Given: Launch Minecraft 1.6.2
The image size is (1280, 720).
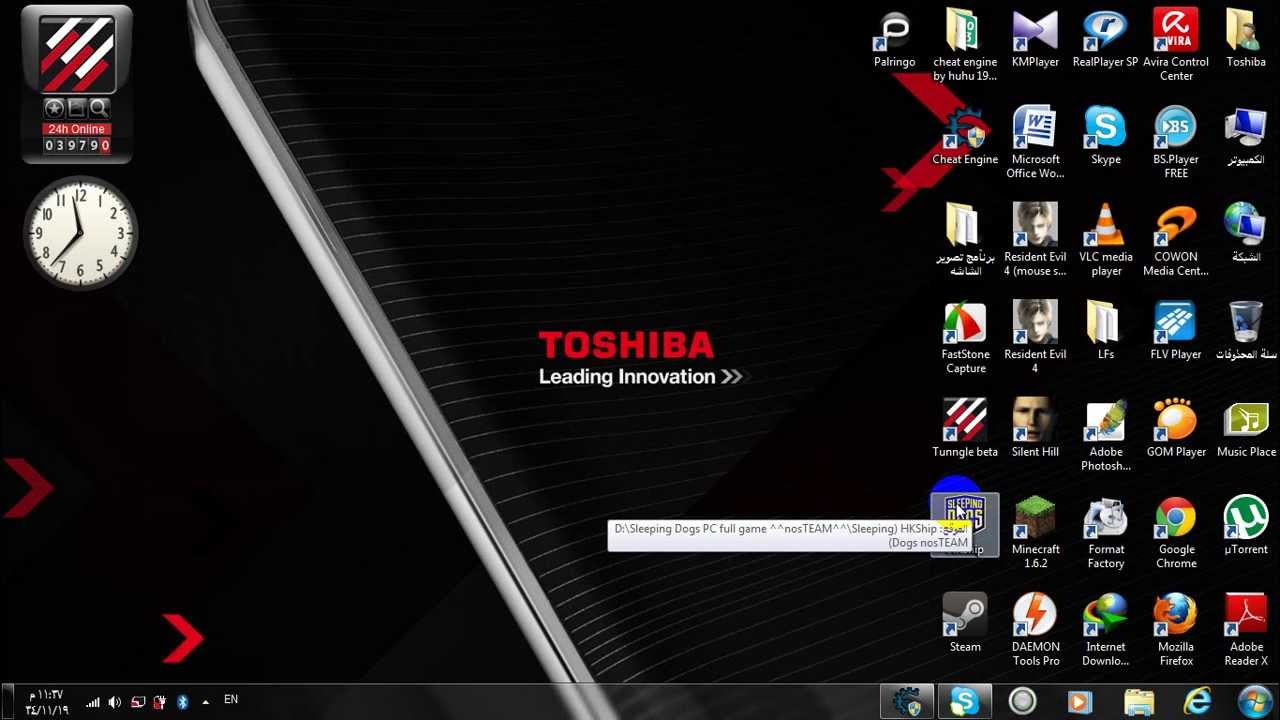Looking at the screenshot, I should point(1035,532).
